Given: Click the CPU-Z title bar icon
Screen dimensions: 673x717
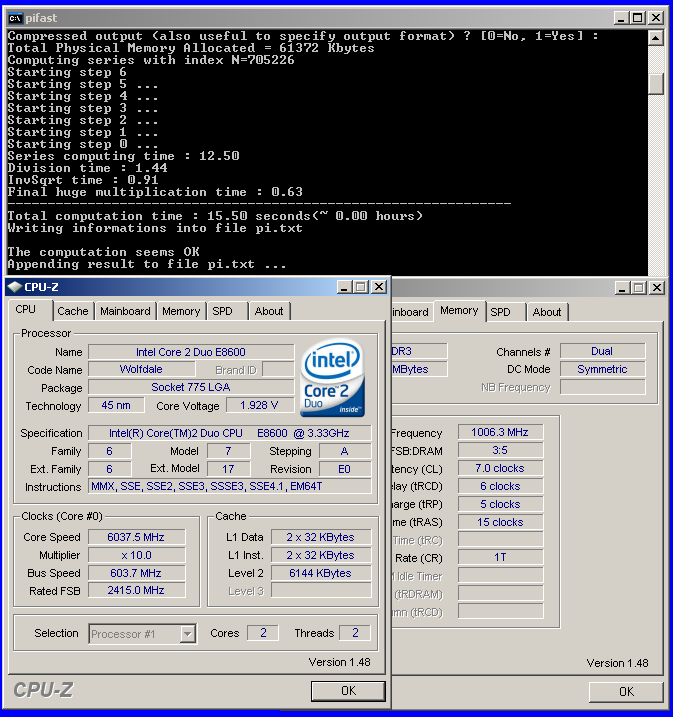Looking at the screenshot, I should 15,287.
